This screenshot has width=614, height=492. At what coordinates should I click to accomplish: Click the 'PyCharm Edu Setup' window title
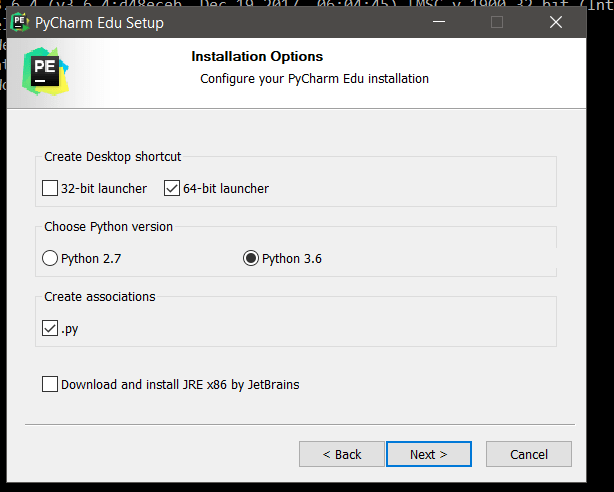point(99,23)
